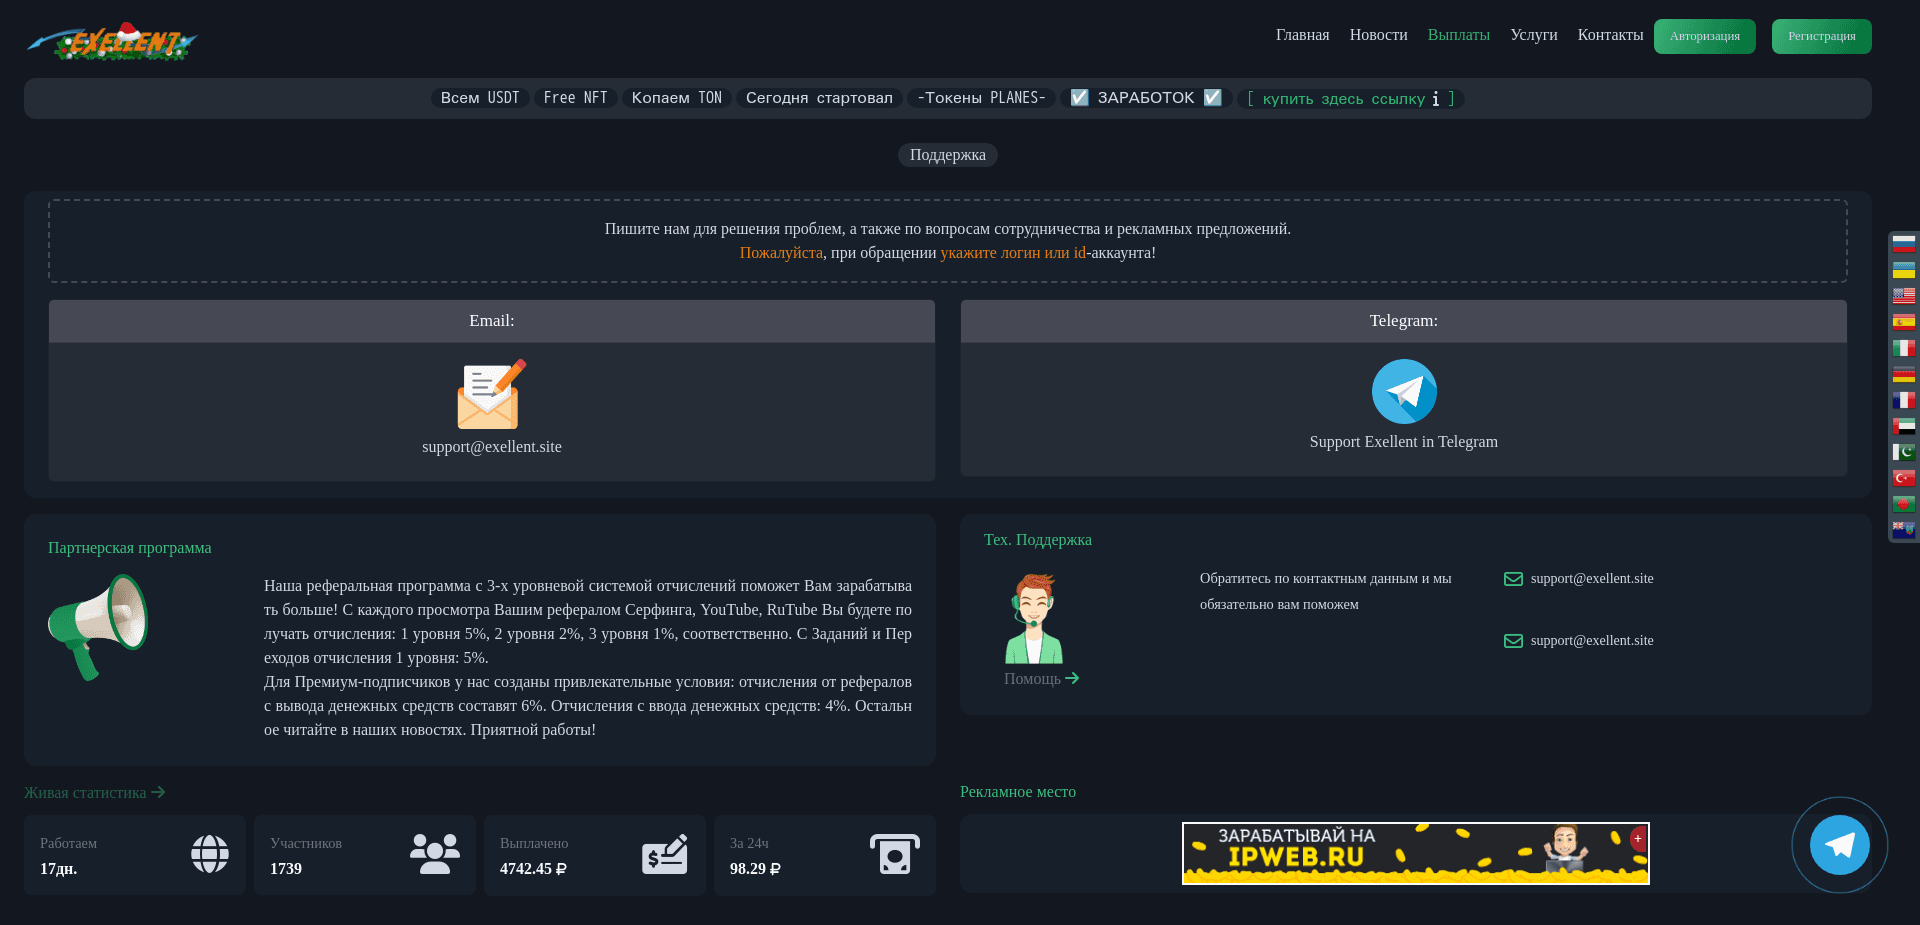The width and height of the screenshot is (1920, 925).
Task: Choose the French flag language switcher
Action: (1904, 400)
